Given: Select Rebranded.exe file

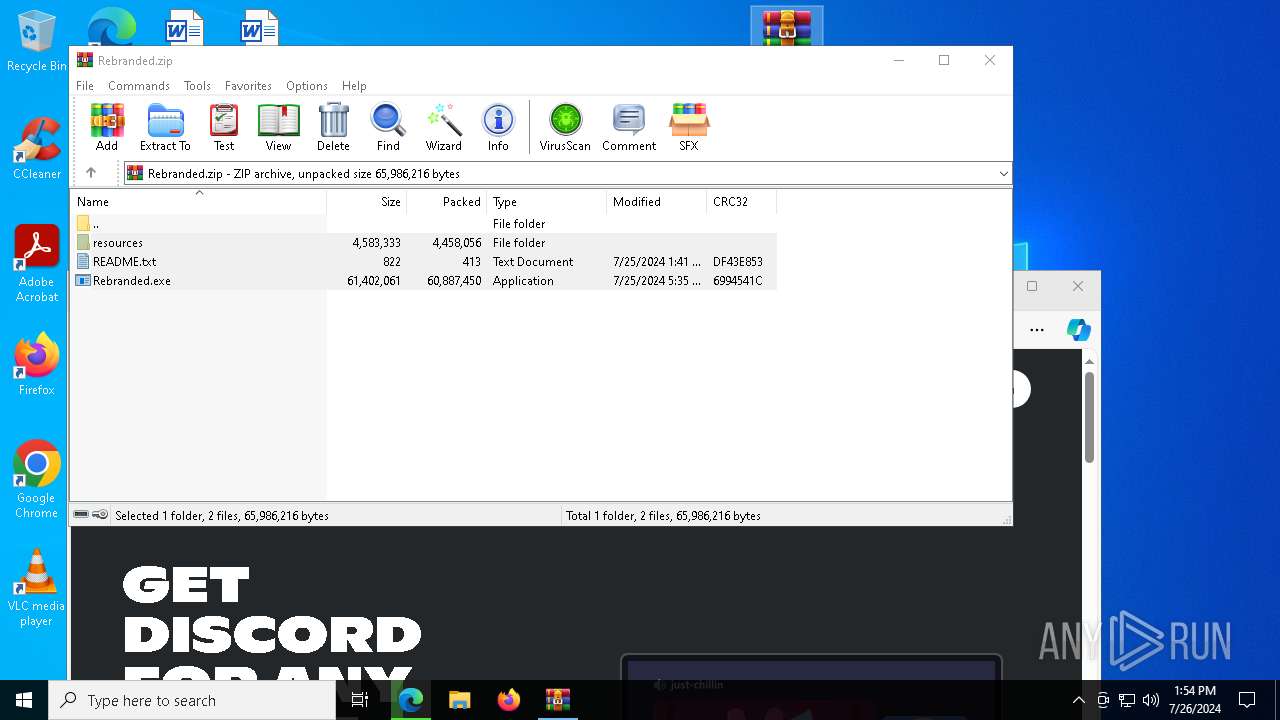Looking at the screenshot, I should click(x=423, y=281).
